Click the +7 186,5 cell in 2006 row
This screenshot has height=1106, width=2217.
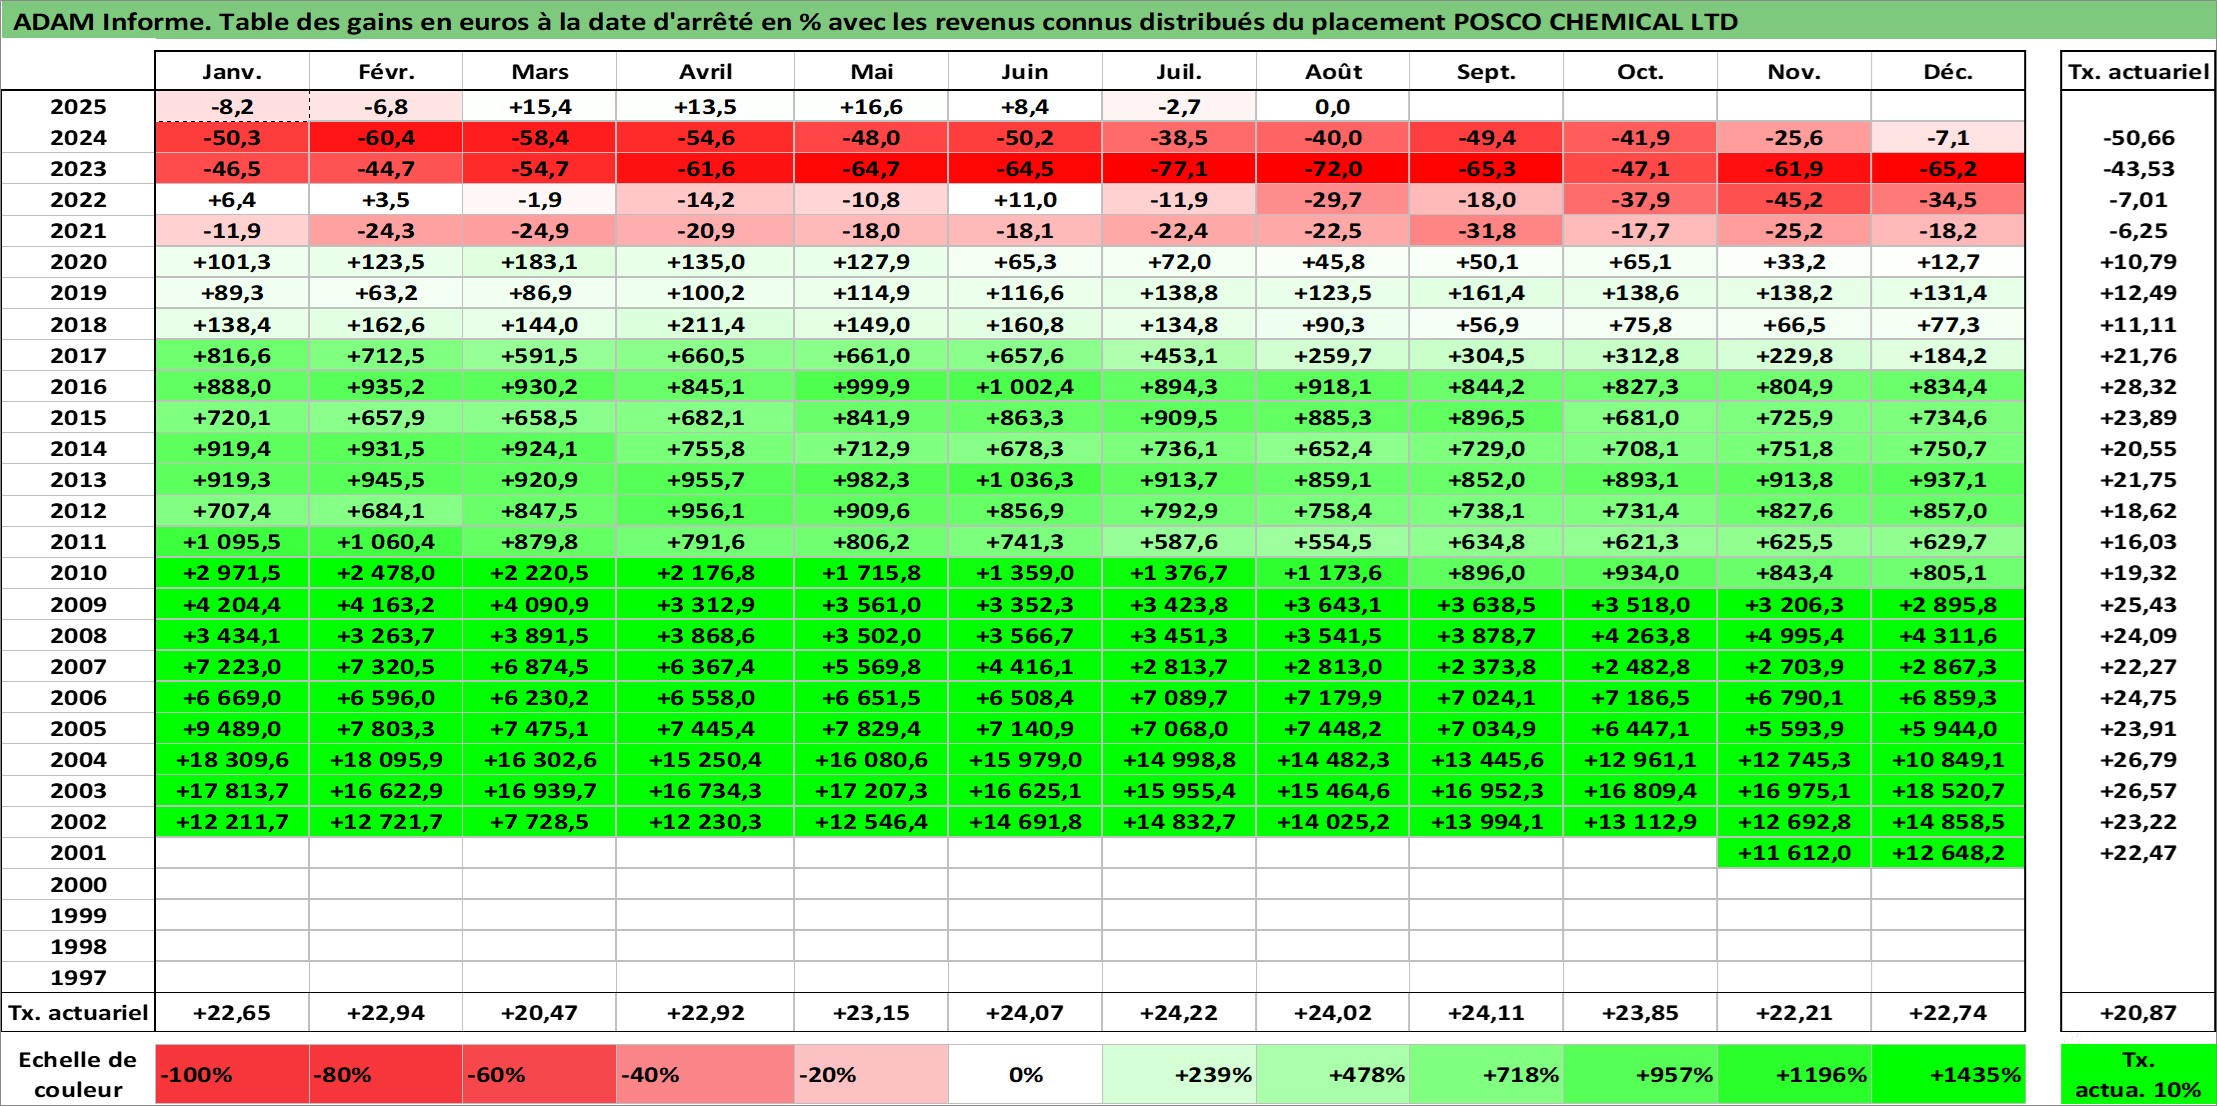[x=1640, y=698]
